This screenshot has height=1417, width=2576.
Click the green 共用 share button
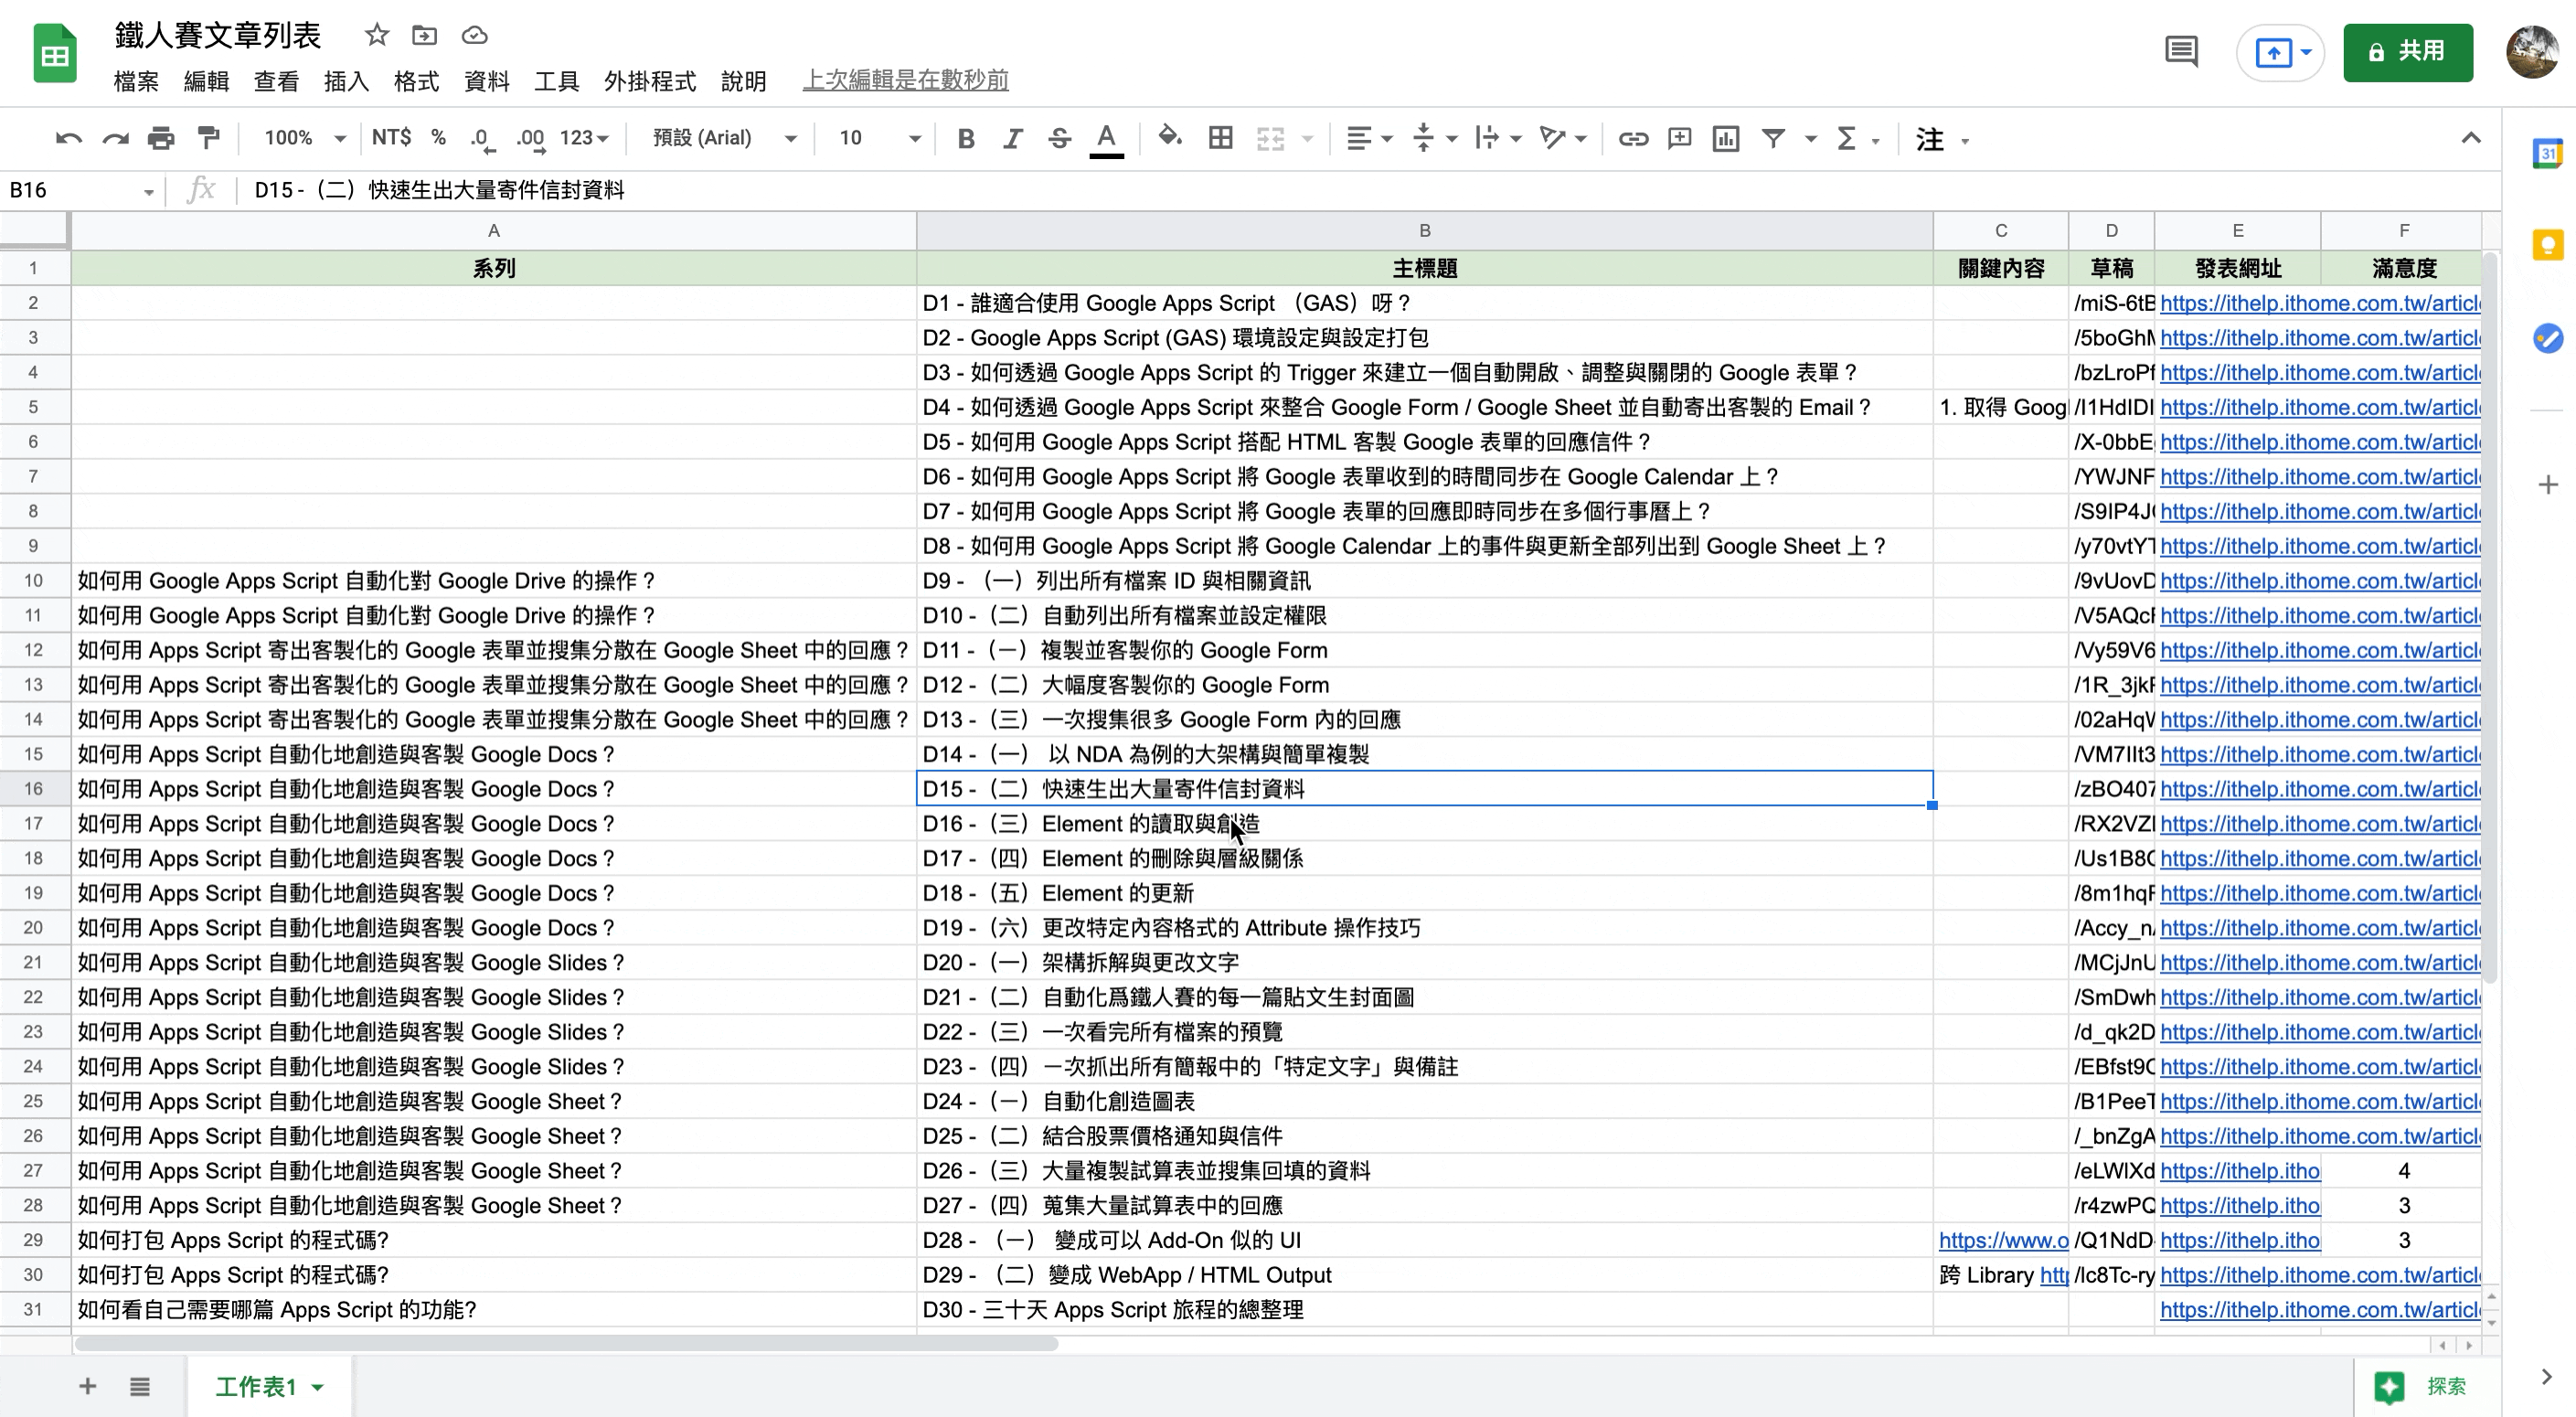point(2407,51)
